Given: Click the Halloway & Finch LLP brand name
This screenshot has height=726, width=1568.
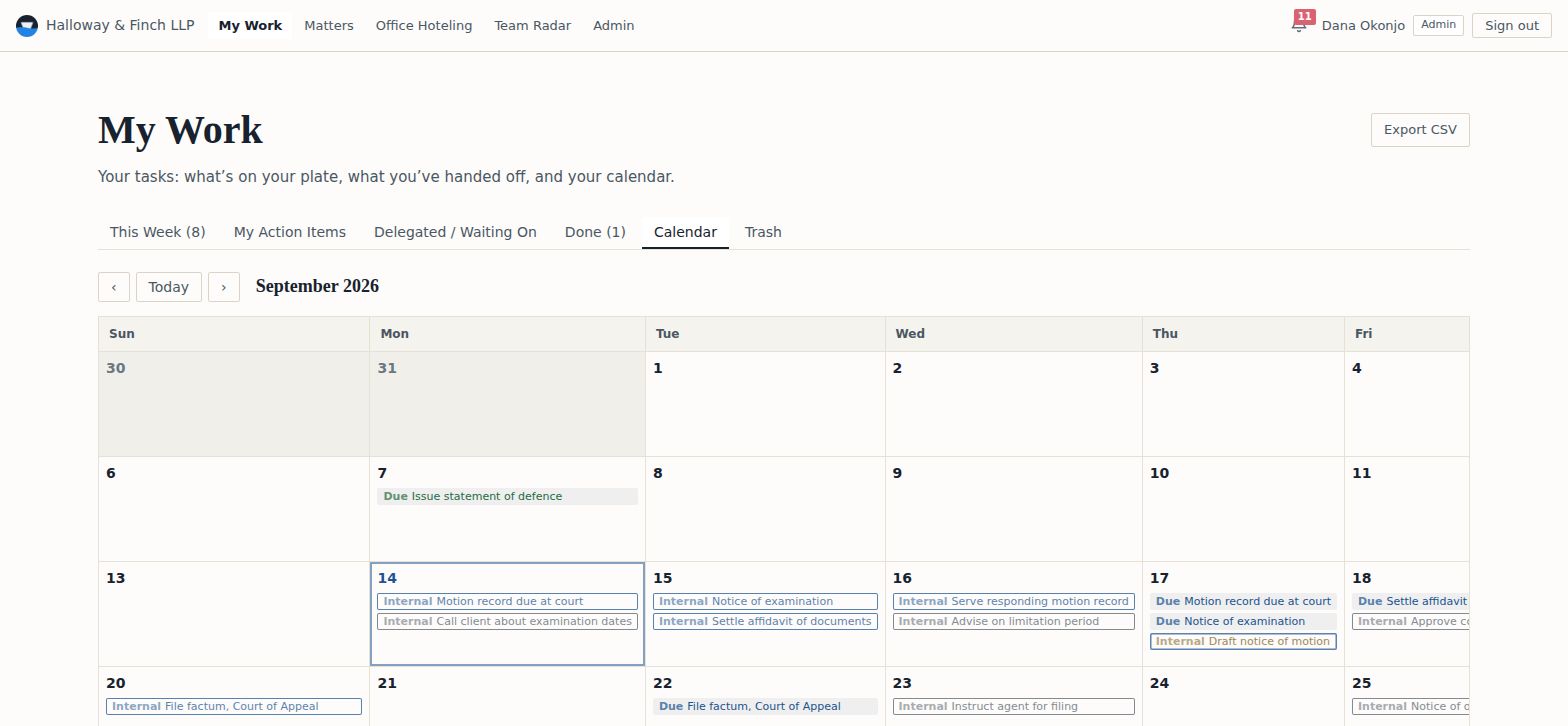Looking at the screenshot, I should pos(120,25).
